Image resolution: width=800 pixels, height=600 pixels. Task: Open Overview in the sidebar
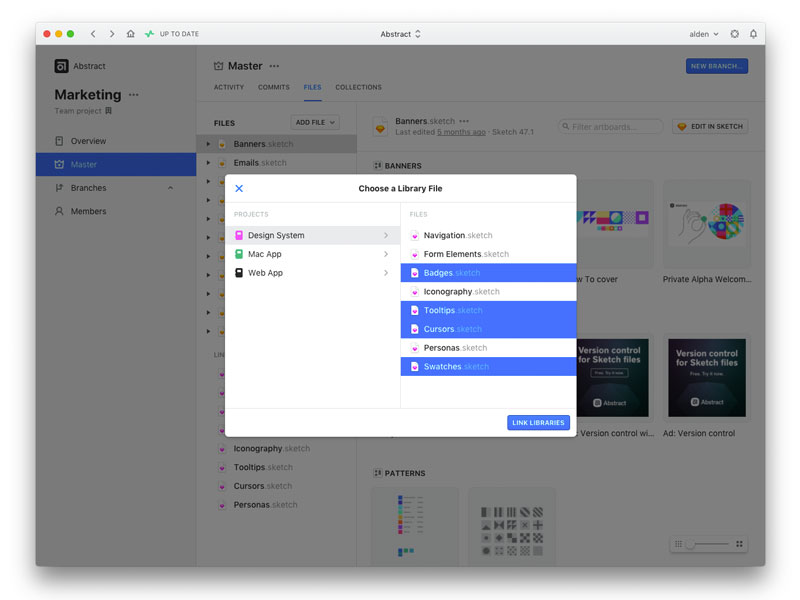point(116,141)
